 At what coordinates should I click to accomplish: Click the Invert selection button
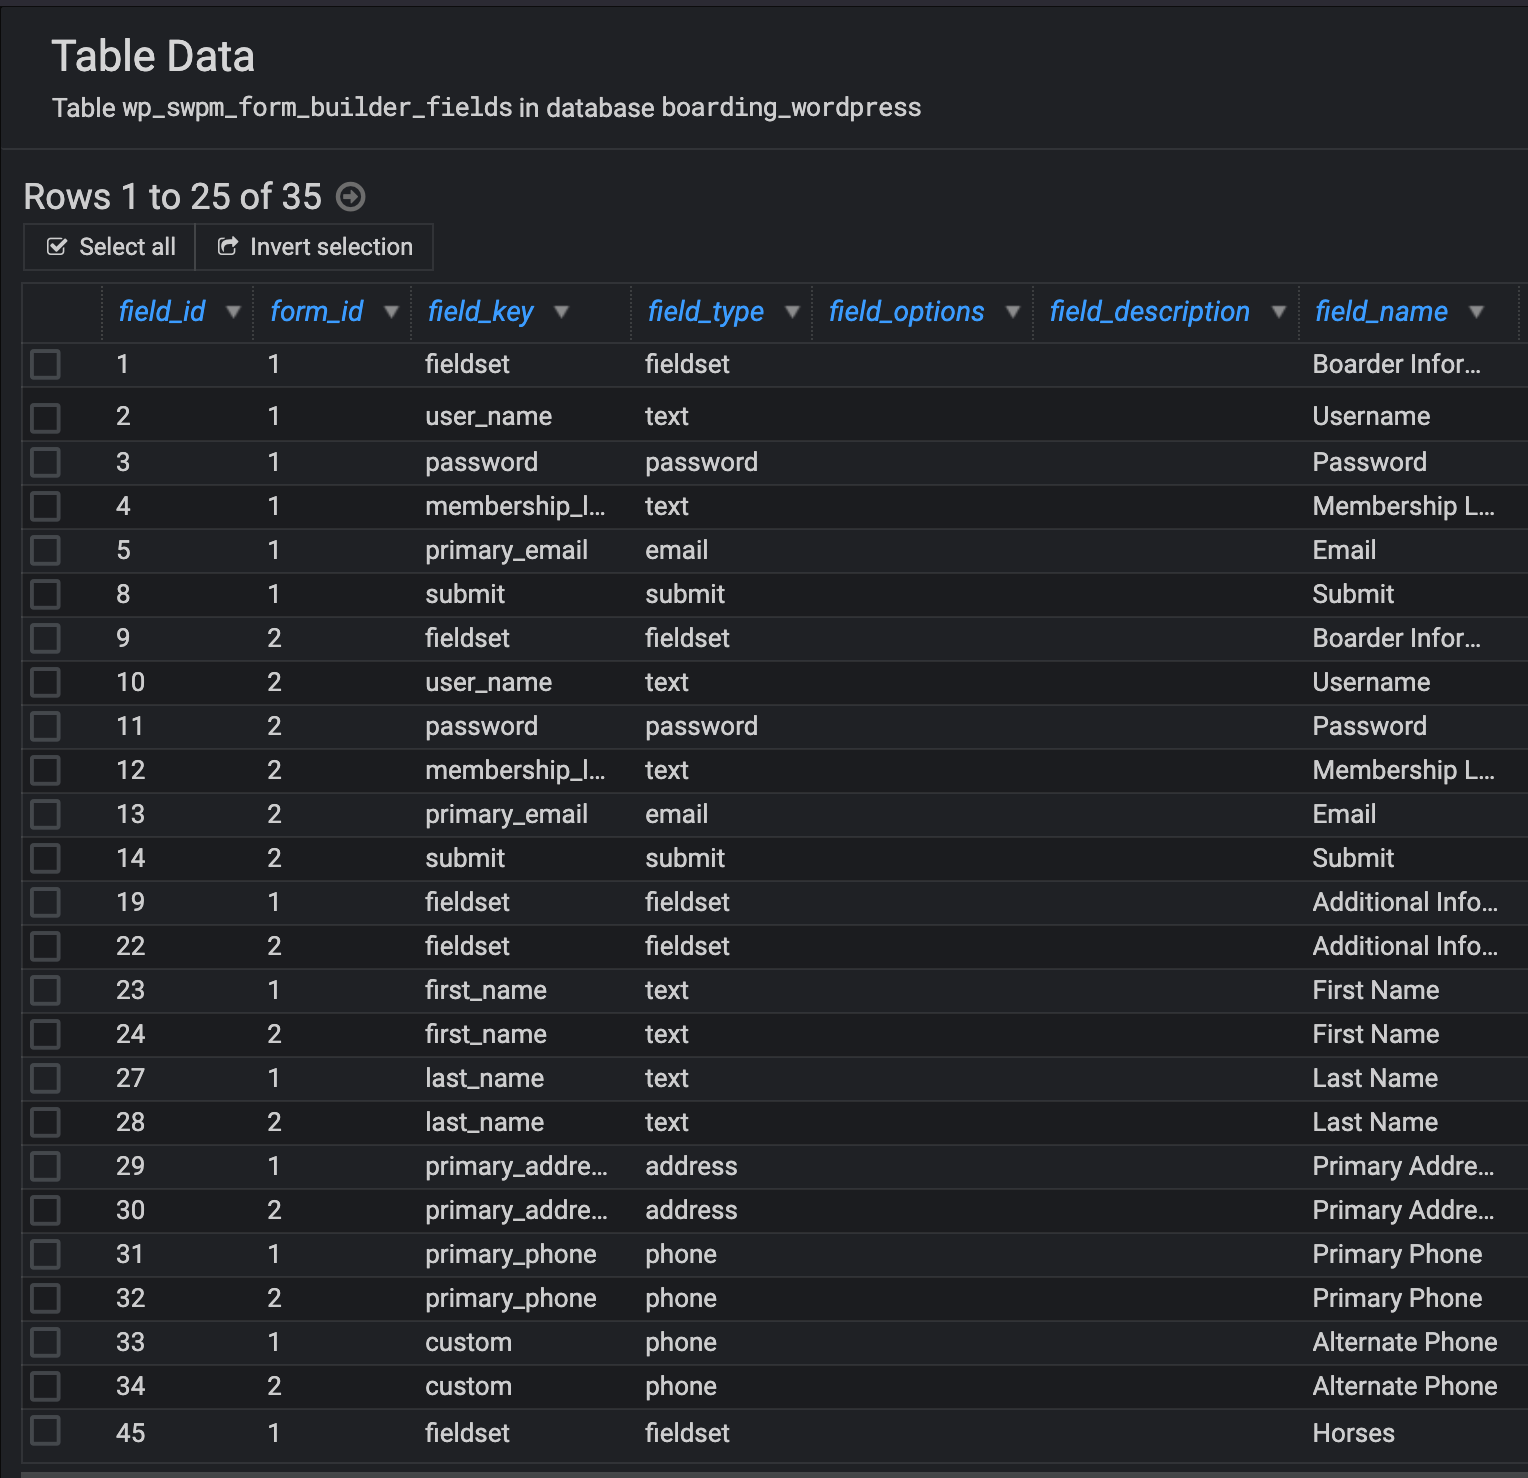[x=314, y=247]
